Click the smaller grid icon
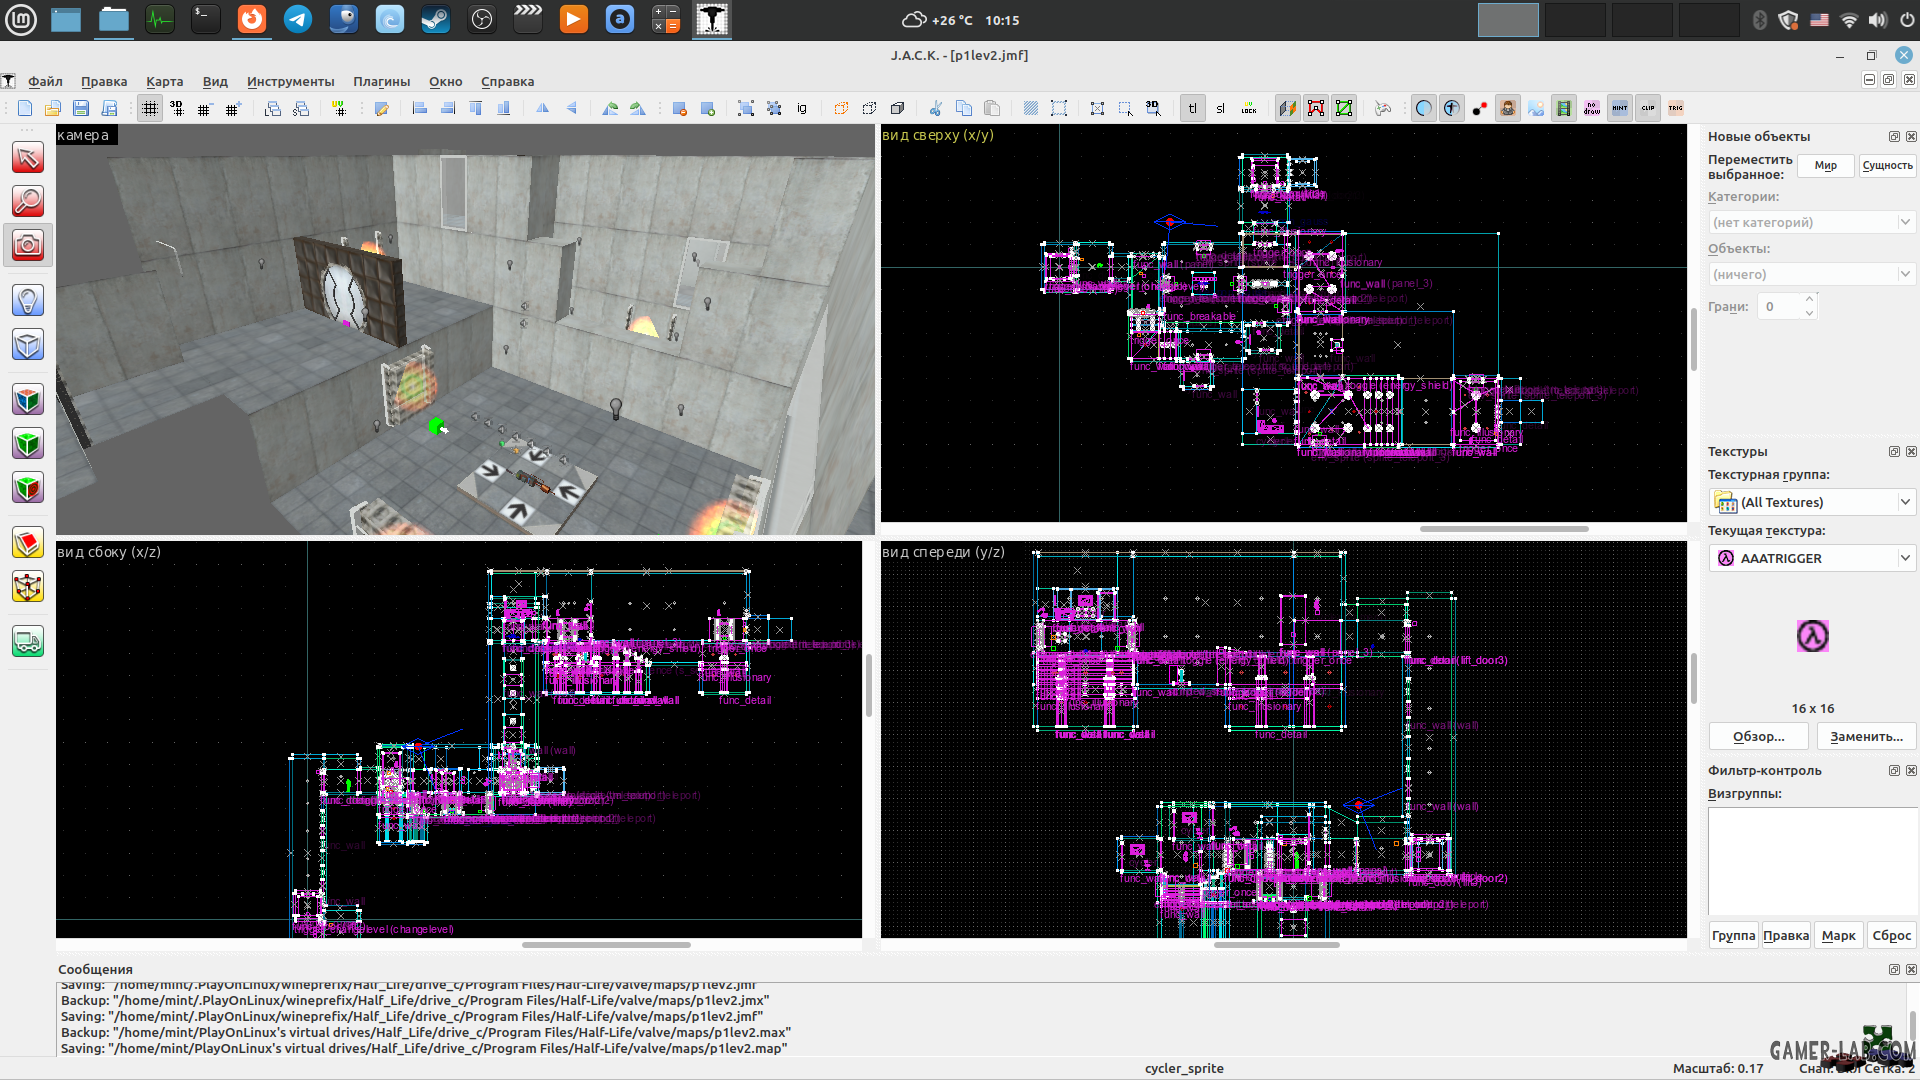The image size is (1920, 1080). pos(205,109)
